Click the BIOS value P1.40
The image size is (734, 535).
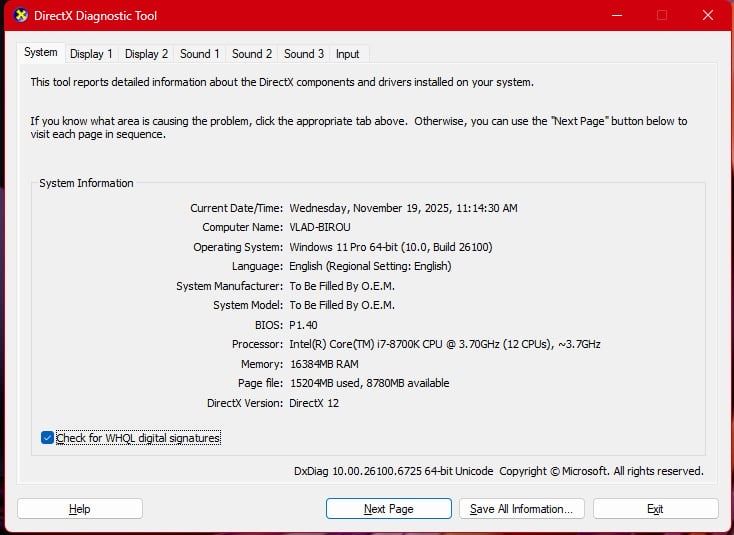[303, 325]
